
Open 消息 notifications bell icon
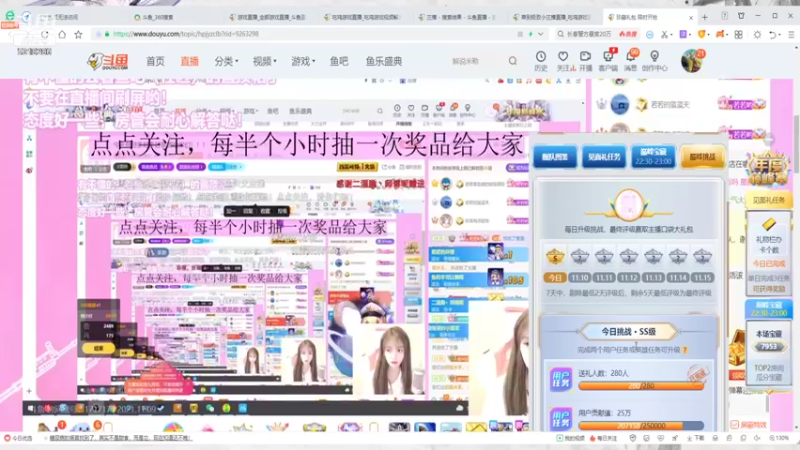(631, 61)
